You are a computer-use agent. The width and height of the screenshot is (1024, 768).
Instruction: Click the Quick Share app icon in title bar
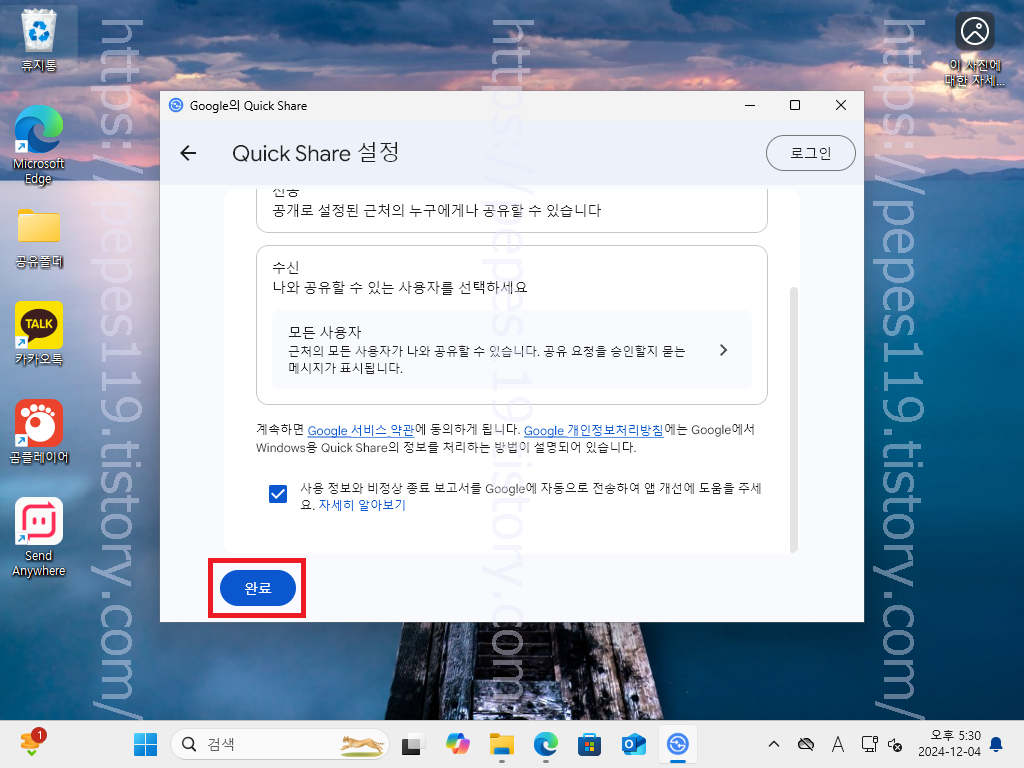pyautogui.click(x=176, y=105)
